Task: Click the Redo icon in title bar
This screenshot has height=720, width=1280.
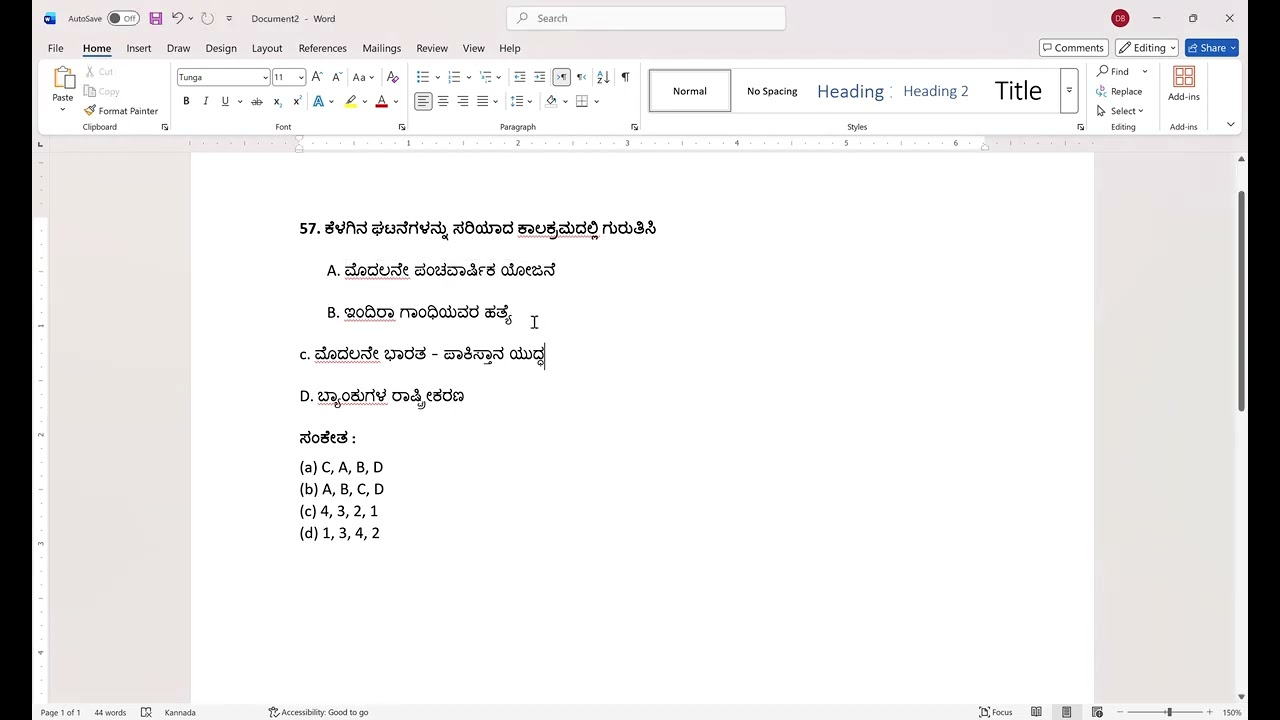Action: coord(207,18)
